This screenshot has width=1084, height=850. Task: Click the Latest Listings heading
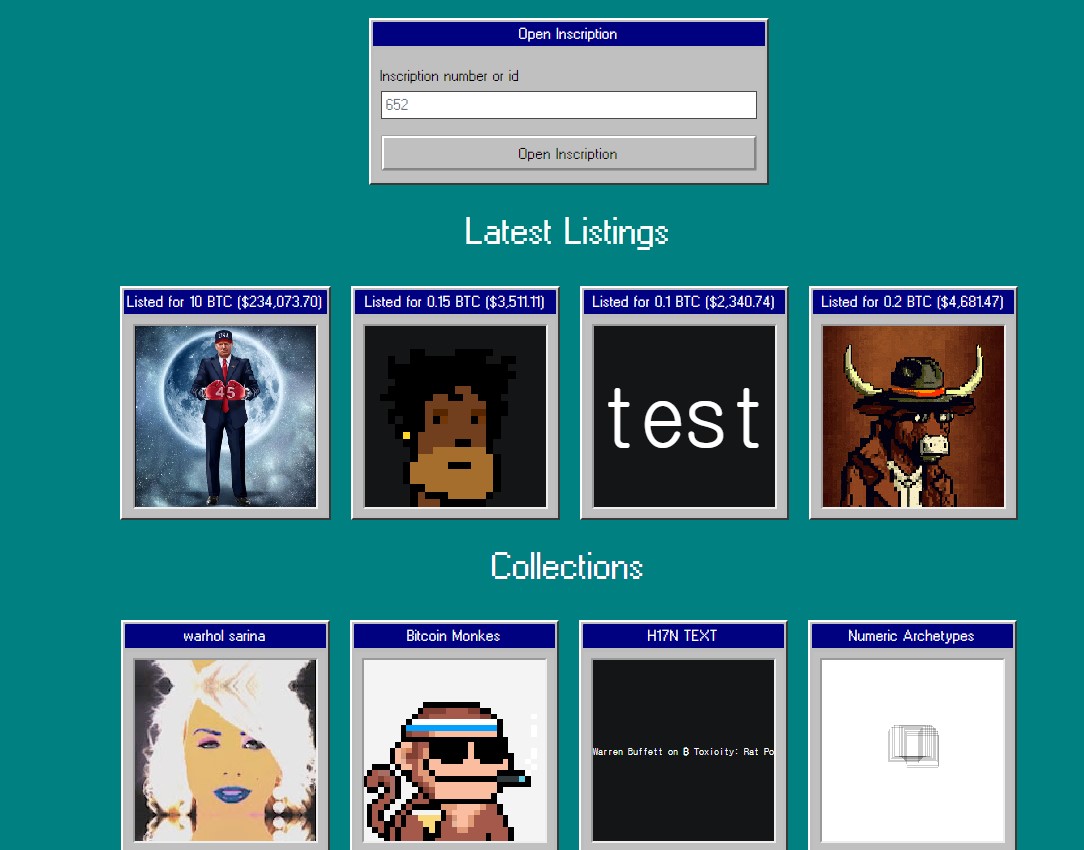point(566,232)
